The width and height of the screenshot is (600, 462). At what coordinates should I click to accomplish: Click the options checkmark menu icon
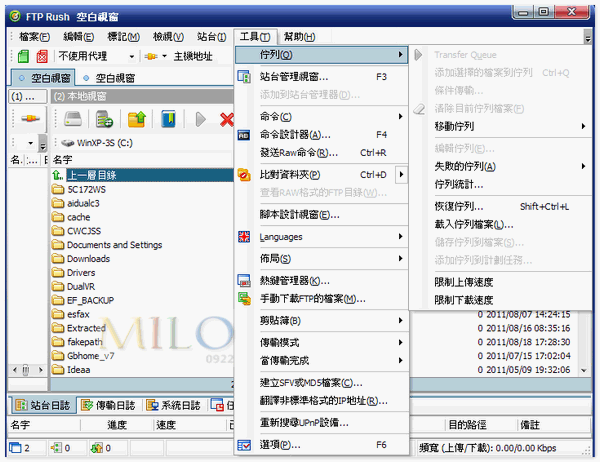(x=244, y=445)
